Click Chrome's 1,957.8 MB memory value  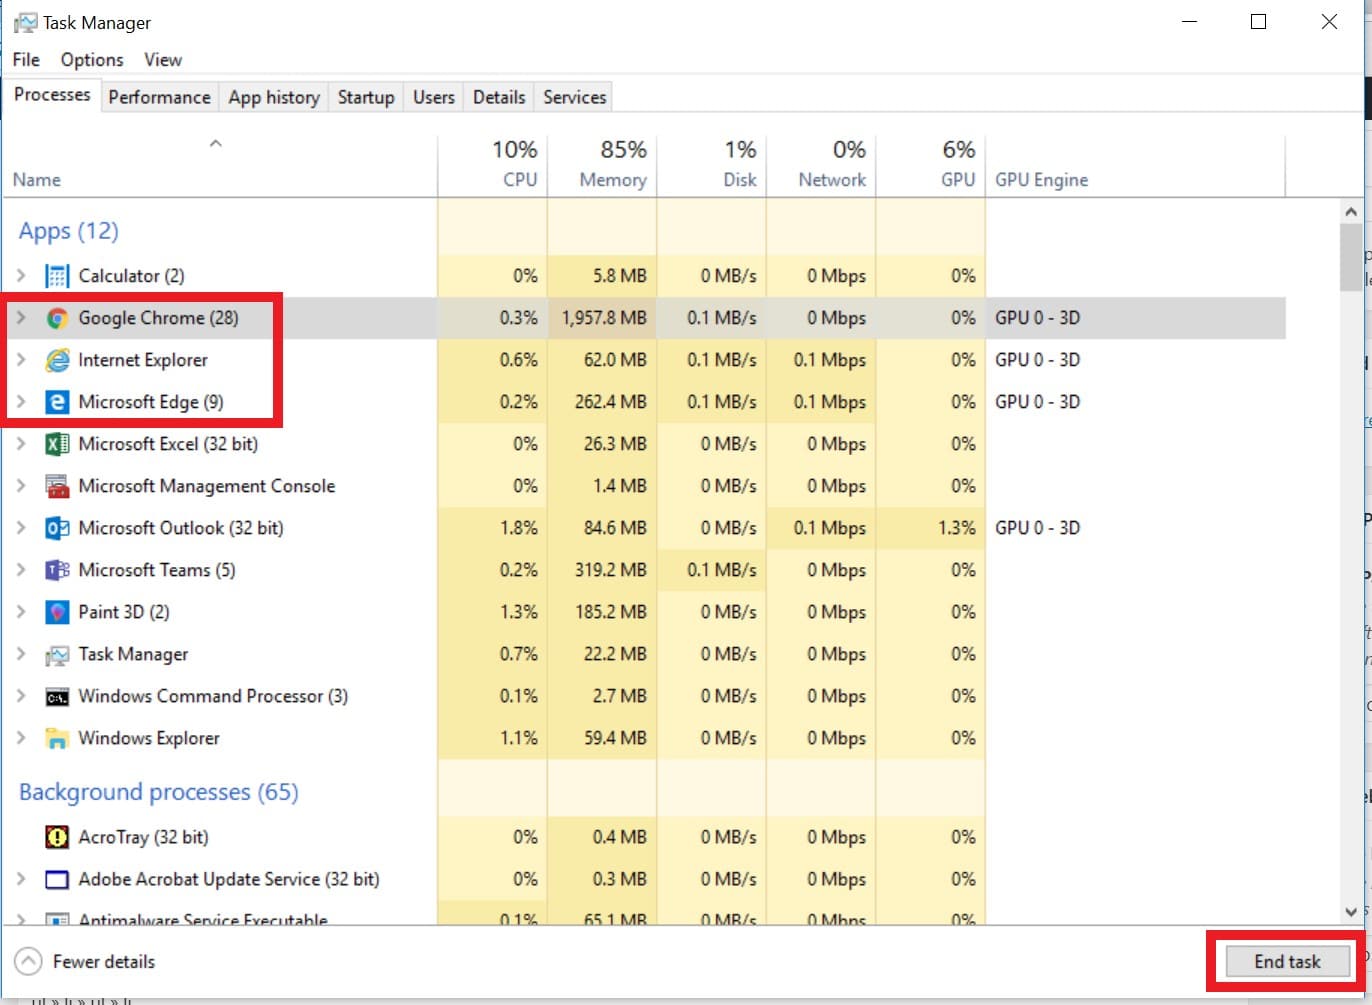[604, 318]
